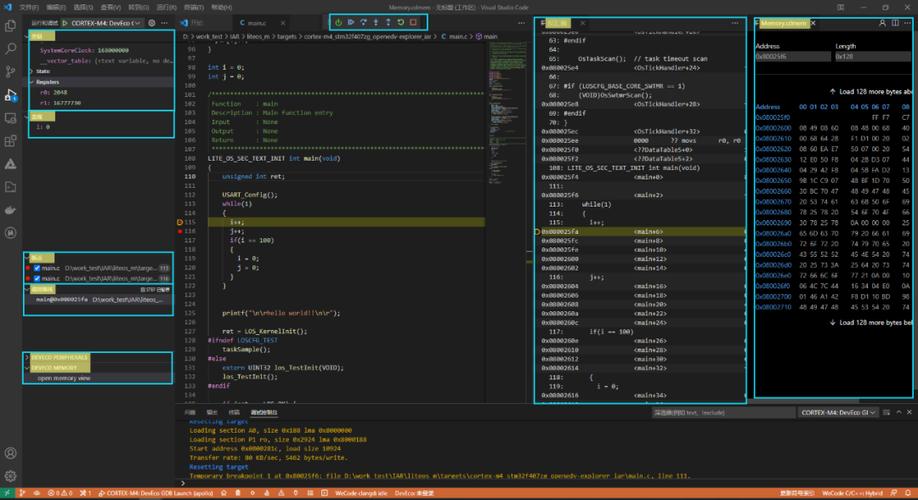Open launch.json gear beside debug configuration

(152, 23)
